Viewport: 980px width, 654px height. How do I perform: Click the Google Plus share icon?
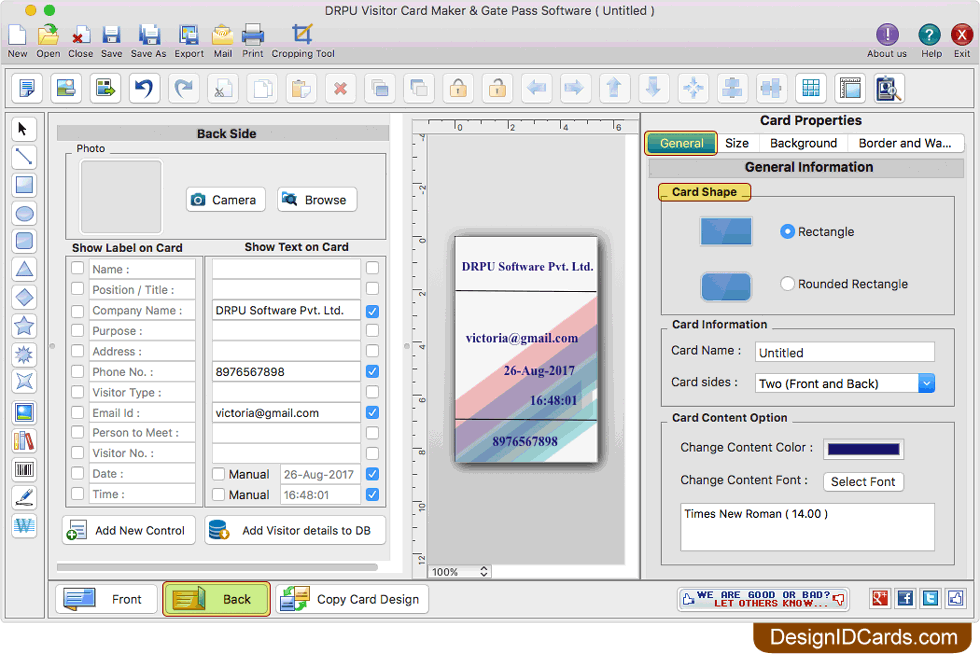coord(879,598)
